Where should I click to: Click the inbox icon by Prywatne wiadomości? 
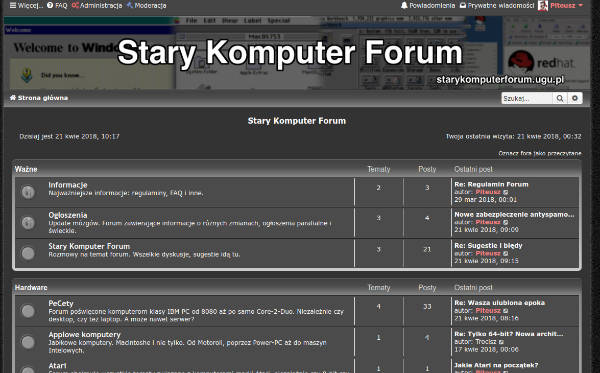point(463,5)
